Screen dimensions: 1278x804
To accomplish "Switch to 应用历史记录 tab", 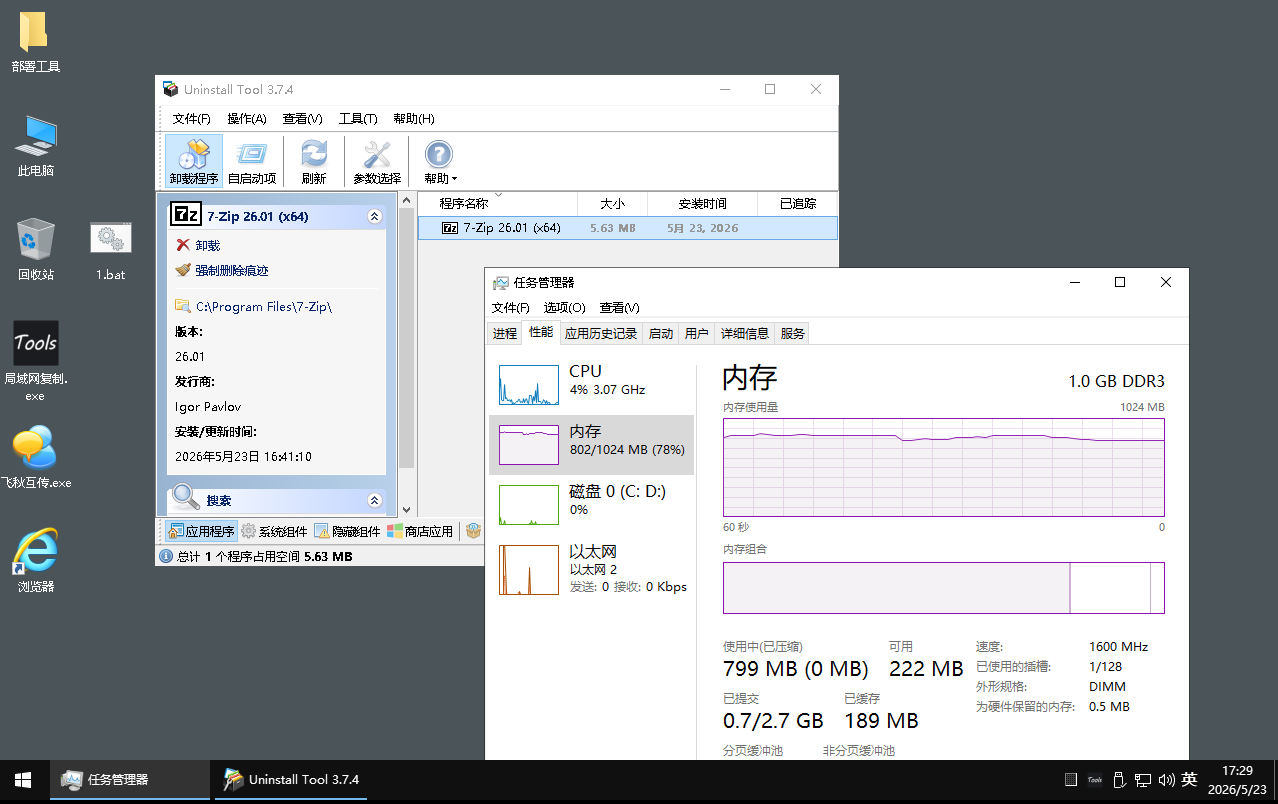I will (x=601, y=333).
